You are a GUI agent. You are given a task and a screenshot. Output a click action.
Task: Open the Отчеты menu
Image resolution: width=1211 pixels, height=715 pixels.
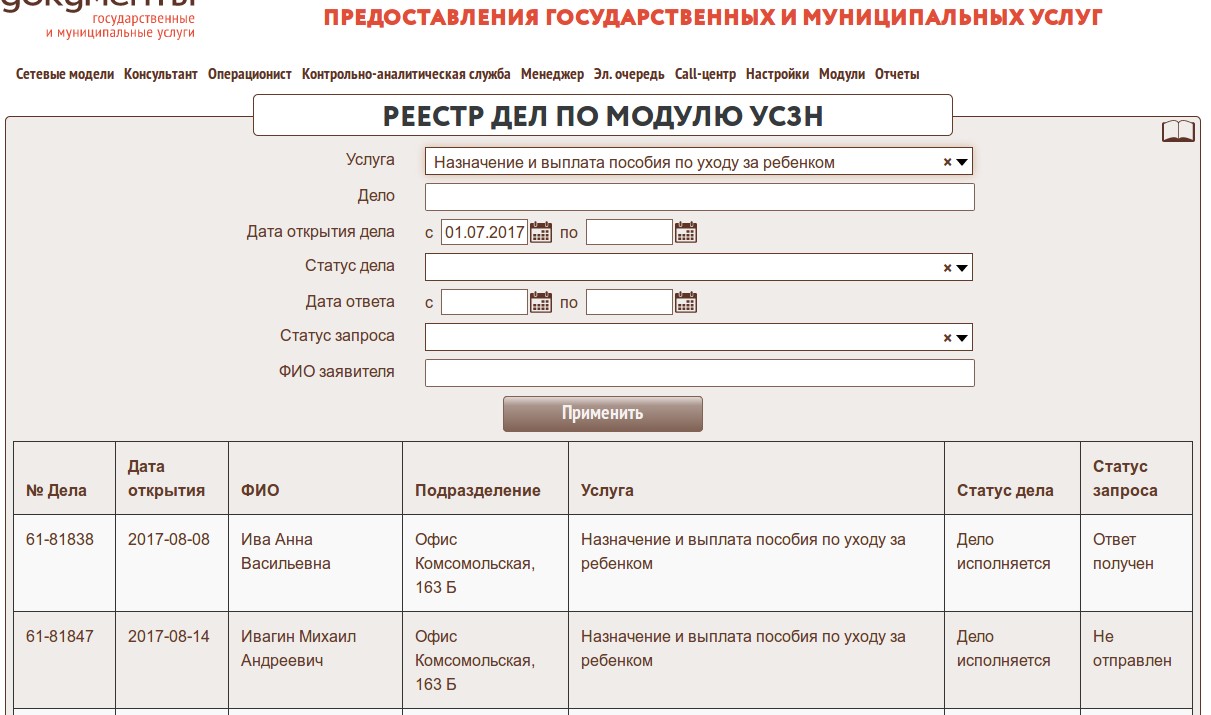click(x=897, y=74)
